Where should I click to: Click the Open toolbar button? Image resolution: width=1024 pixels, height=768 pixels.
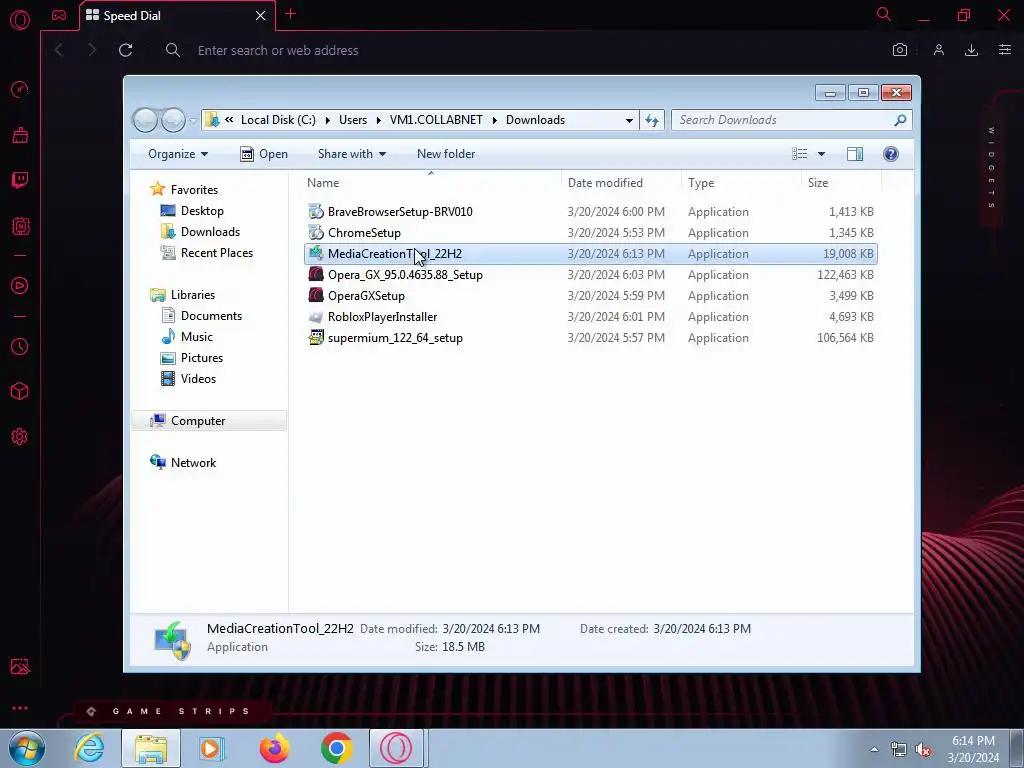click(264, 154)
